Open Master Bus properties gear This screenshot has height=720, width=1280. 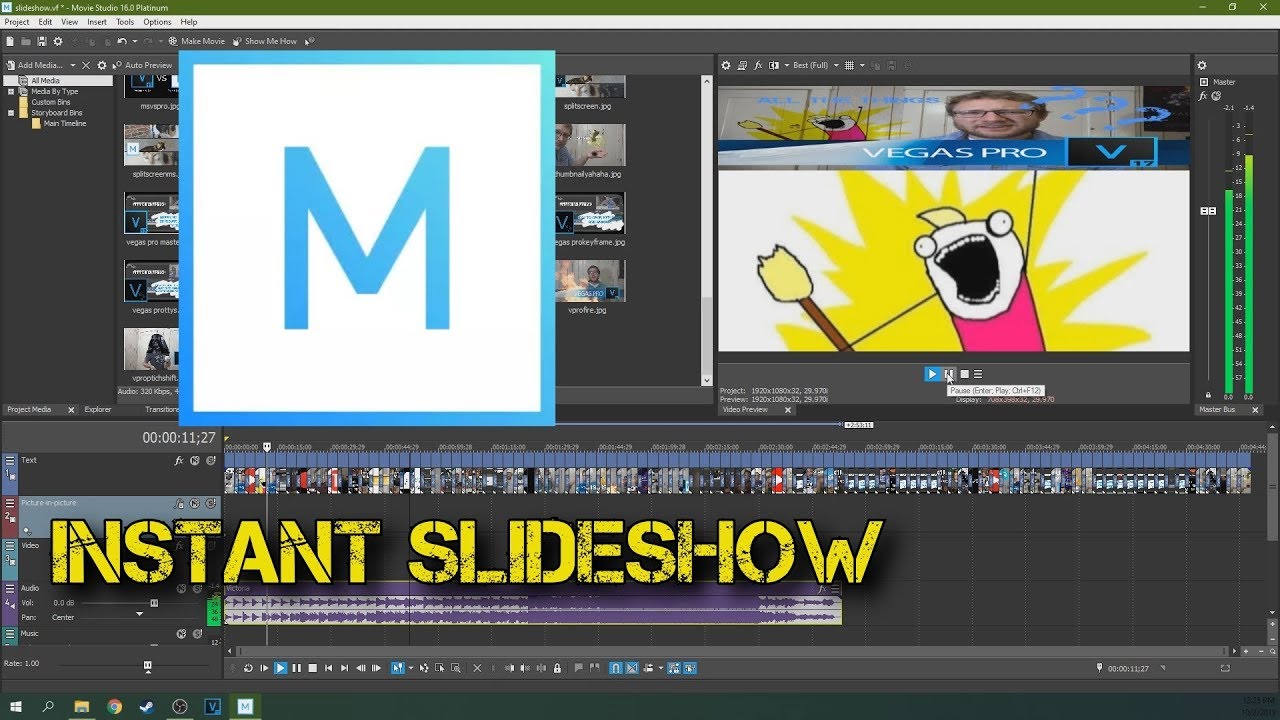[x=1202, y=65]
